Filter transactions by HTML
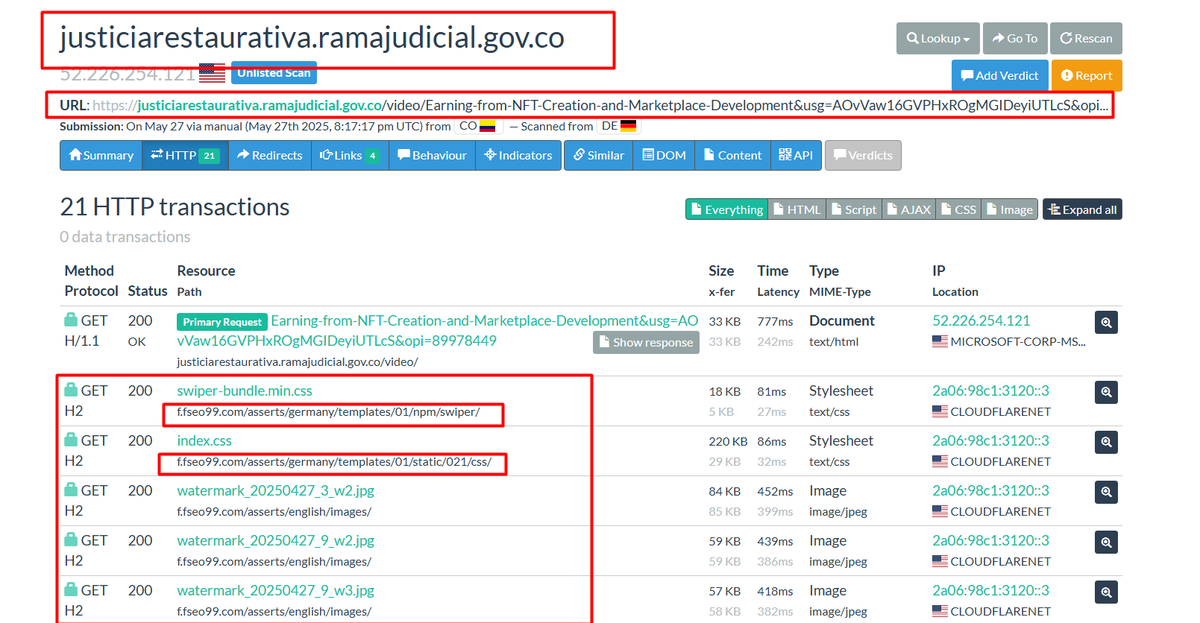 pos(797,209)
